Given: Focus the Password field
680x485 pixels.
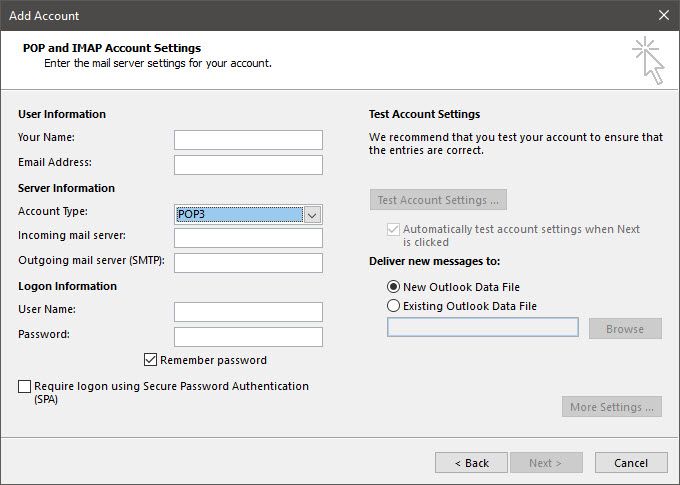Looking at the screenshot, I should (248, 337).
